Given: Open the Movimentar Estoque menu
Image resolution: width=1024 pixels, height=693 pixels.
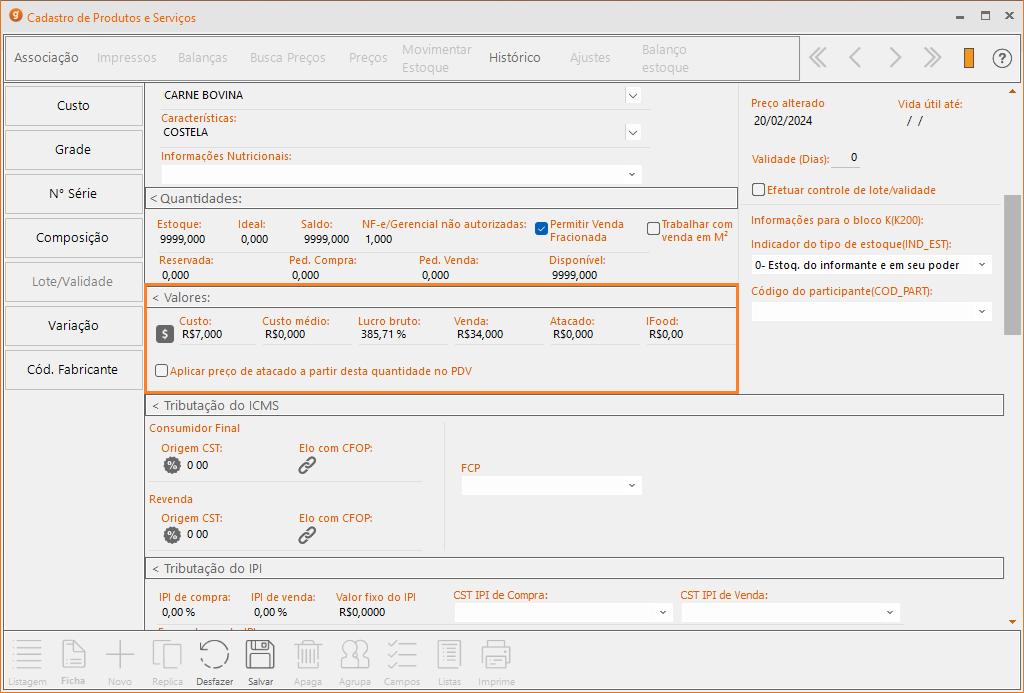Looking at the screenshot, I should (x=437, y=59).
